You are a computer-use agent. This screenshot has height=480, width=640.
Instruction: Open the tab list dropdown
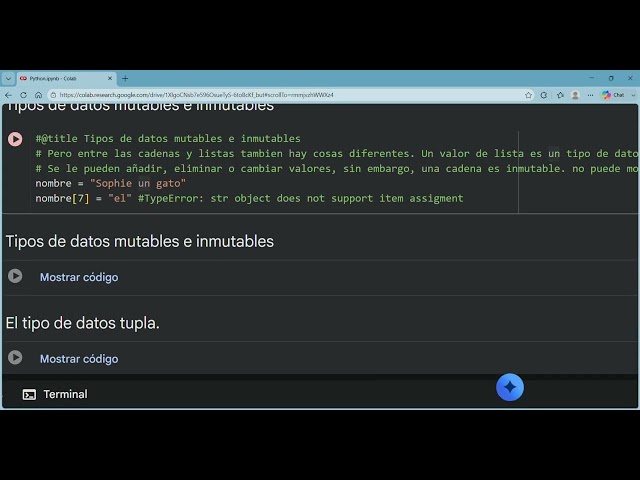coord(8,78)
